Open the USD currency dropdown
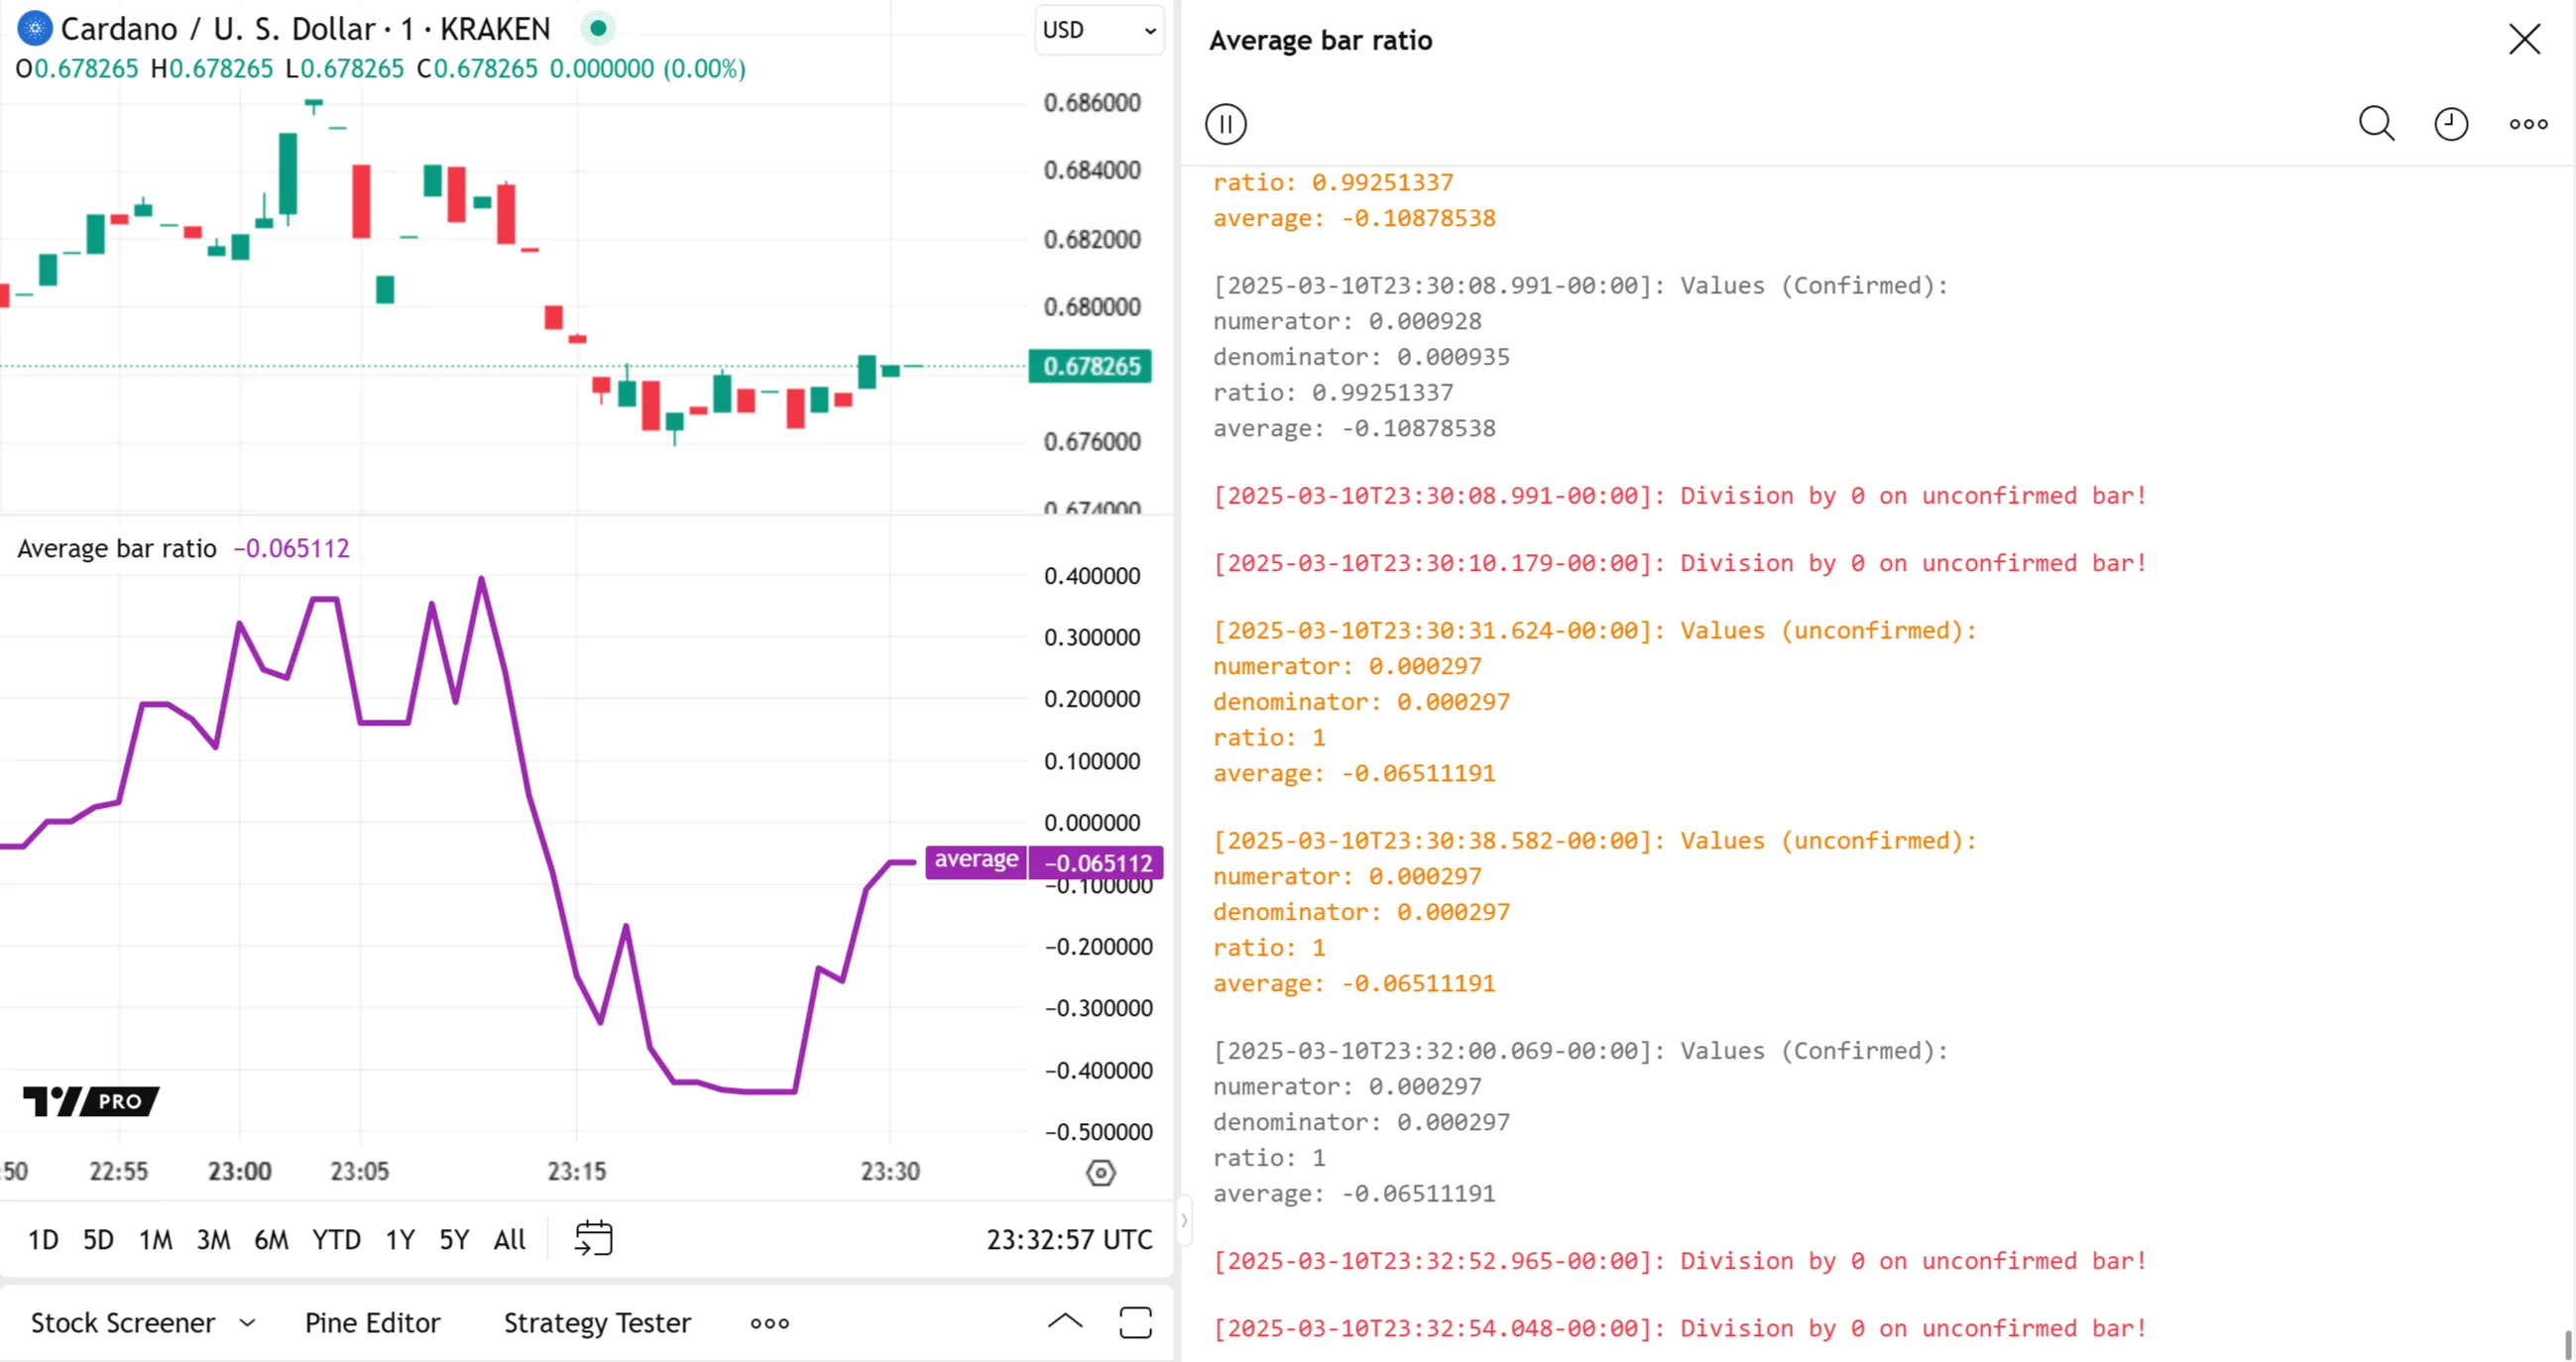The height and width of the screenshot is (1362, 2576). tap(1098, 30)
